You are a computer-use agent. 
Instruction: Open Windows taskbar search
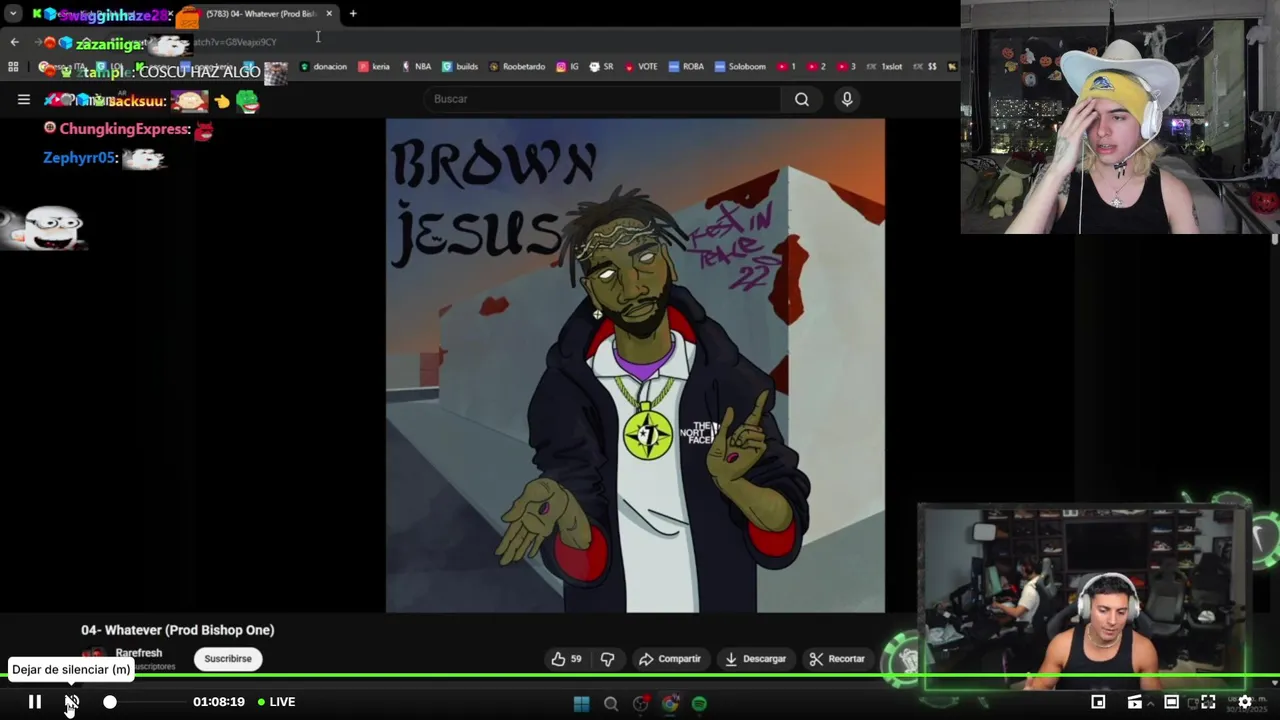611,704
